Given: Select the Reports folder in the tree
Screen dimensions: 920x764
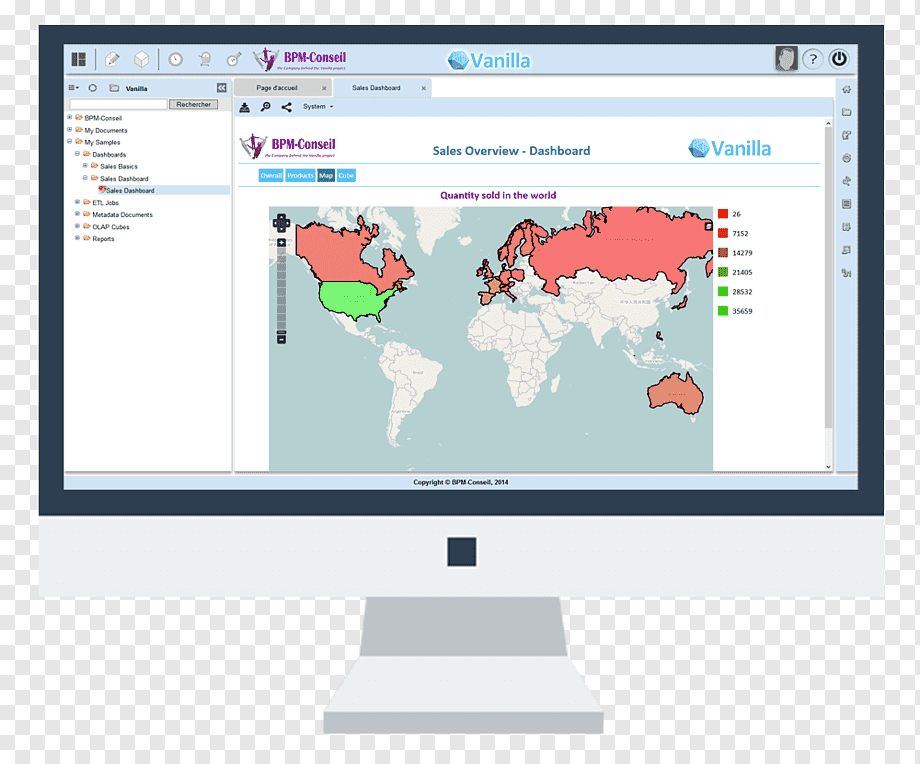Looking at the screenshot, I should point(103,239).
